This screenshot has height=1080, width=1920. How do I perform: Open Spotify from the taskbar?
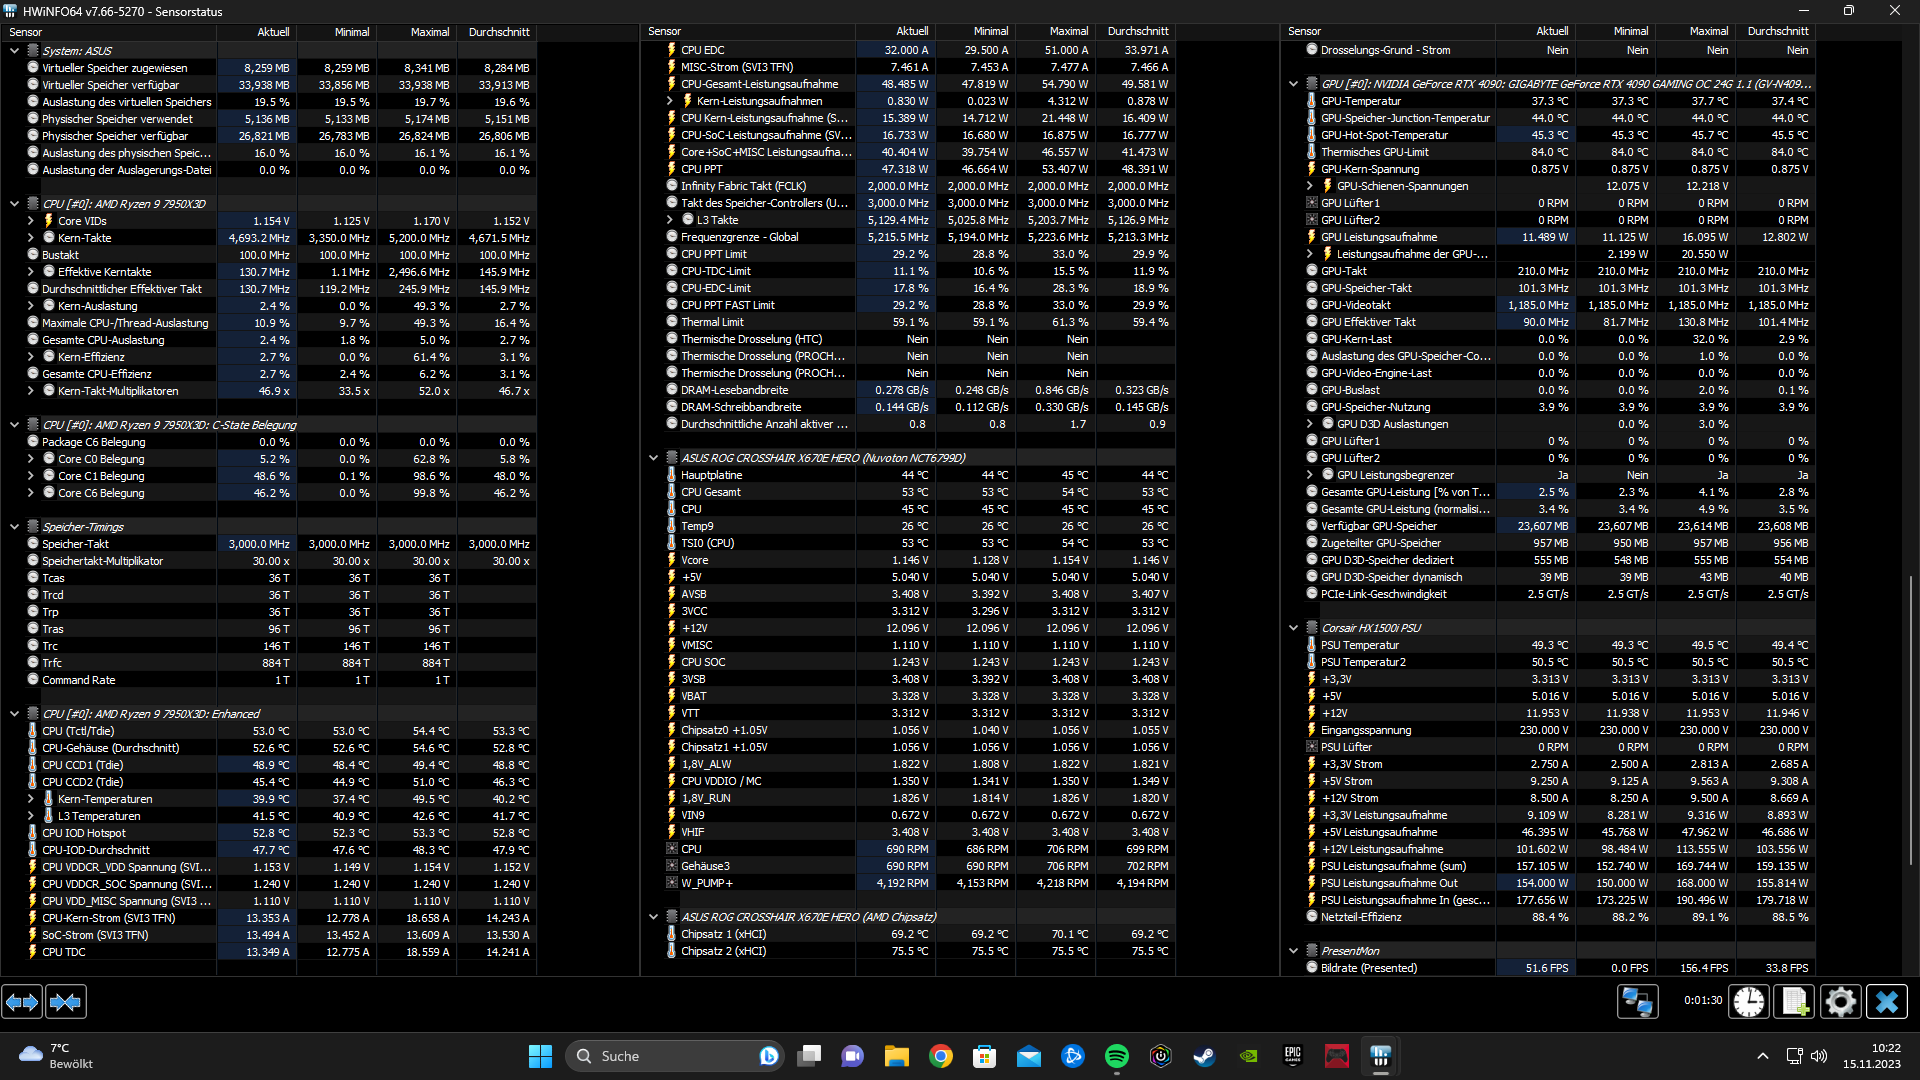point(1117,1056)
